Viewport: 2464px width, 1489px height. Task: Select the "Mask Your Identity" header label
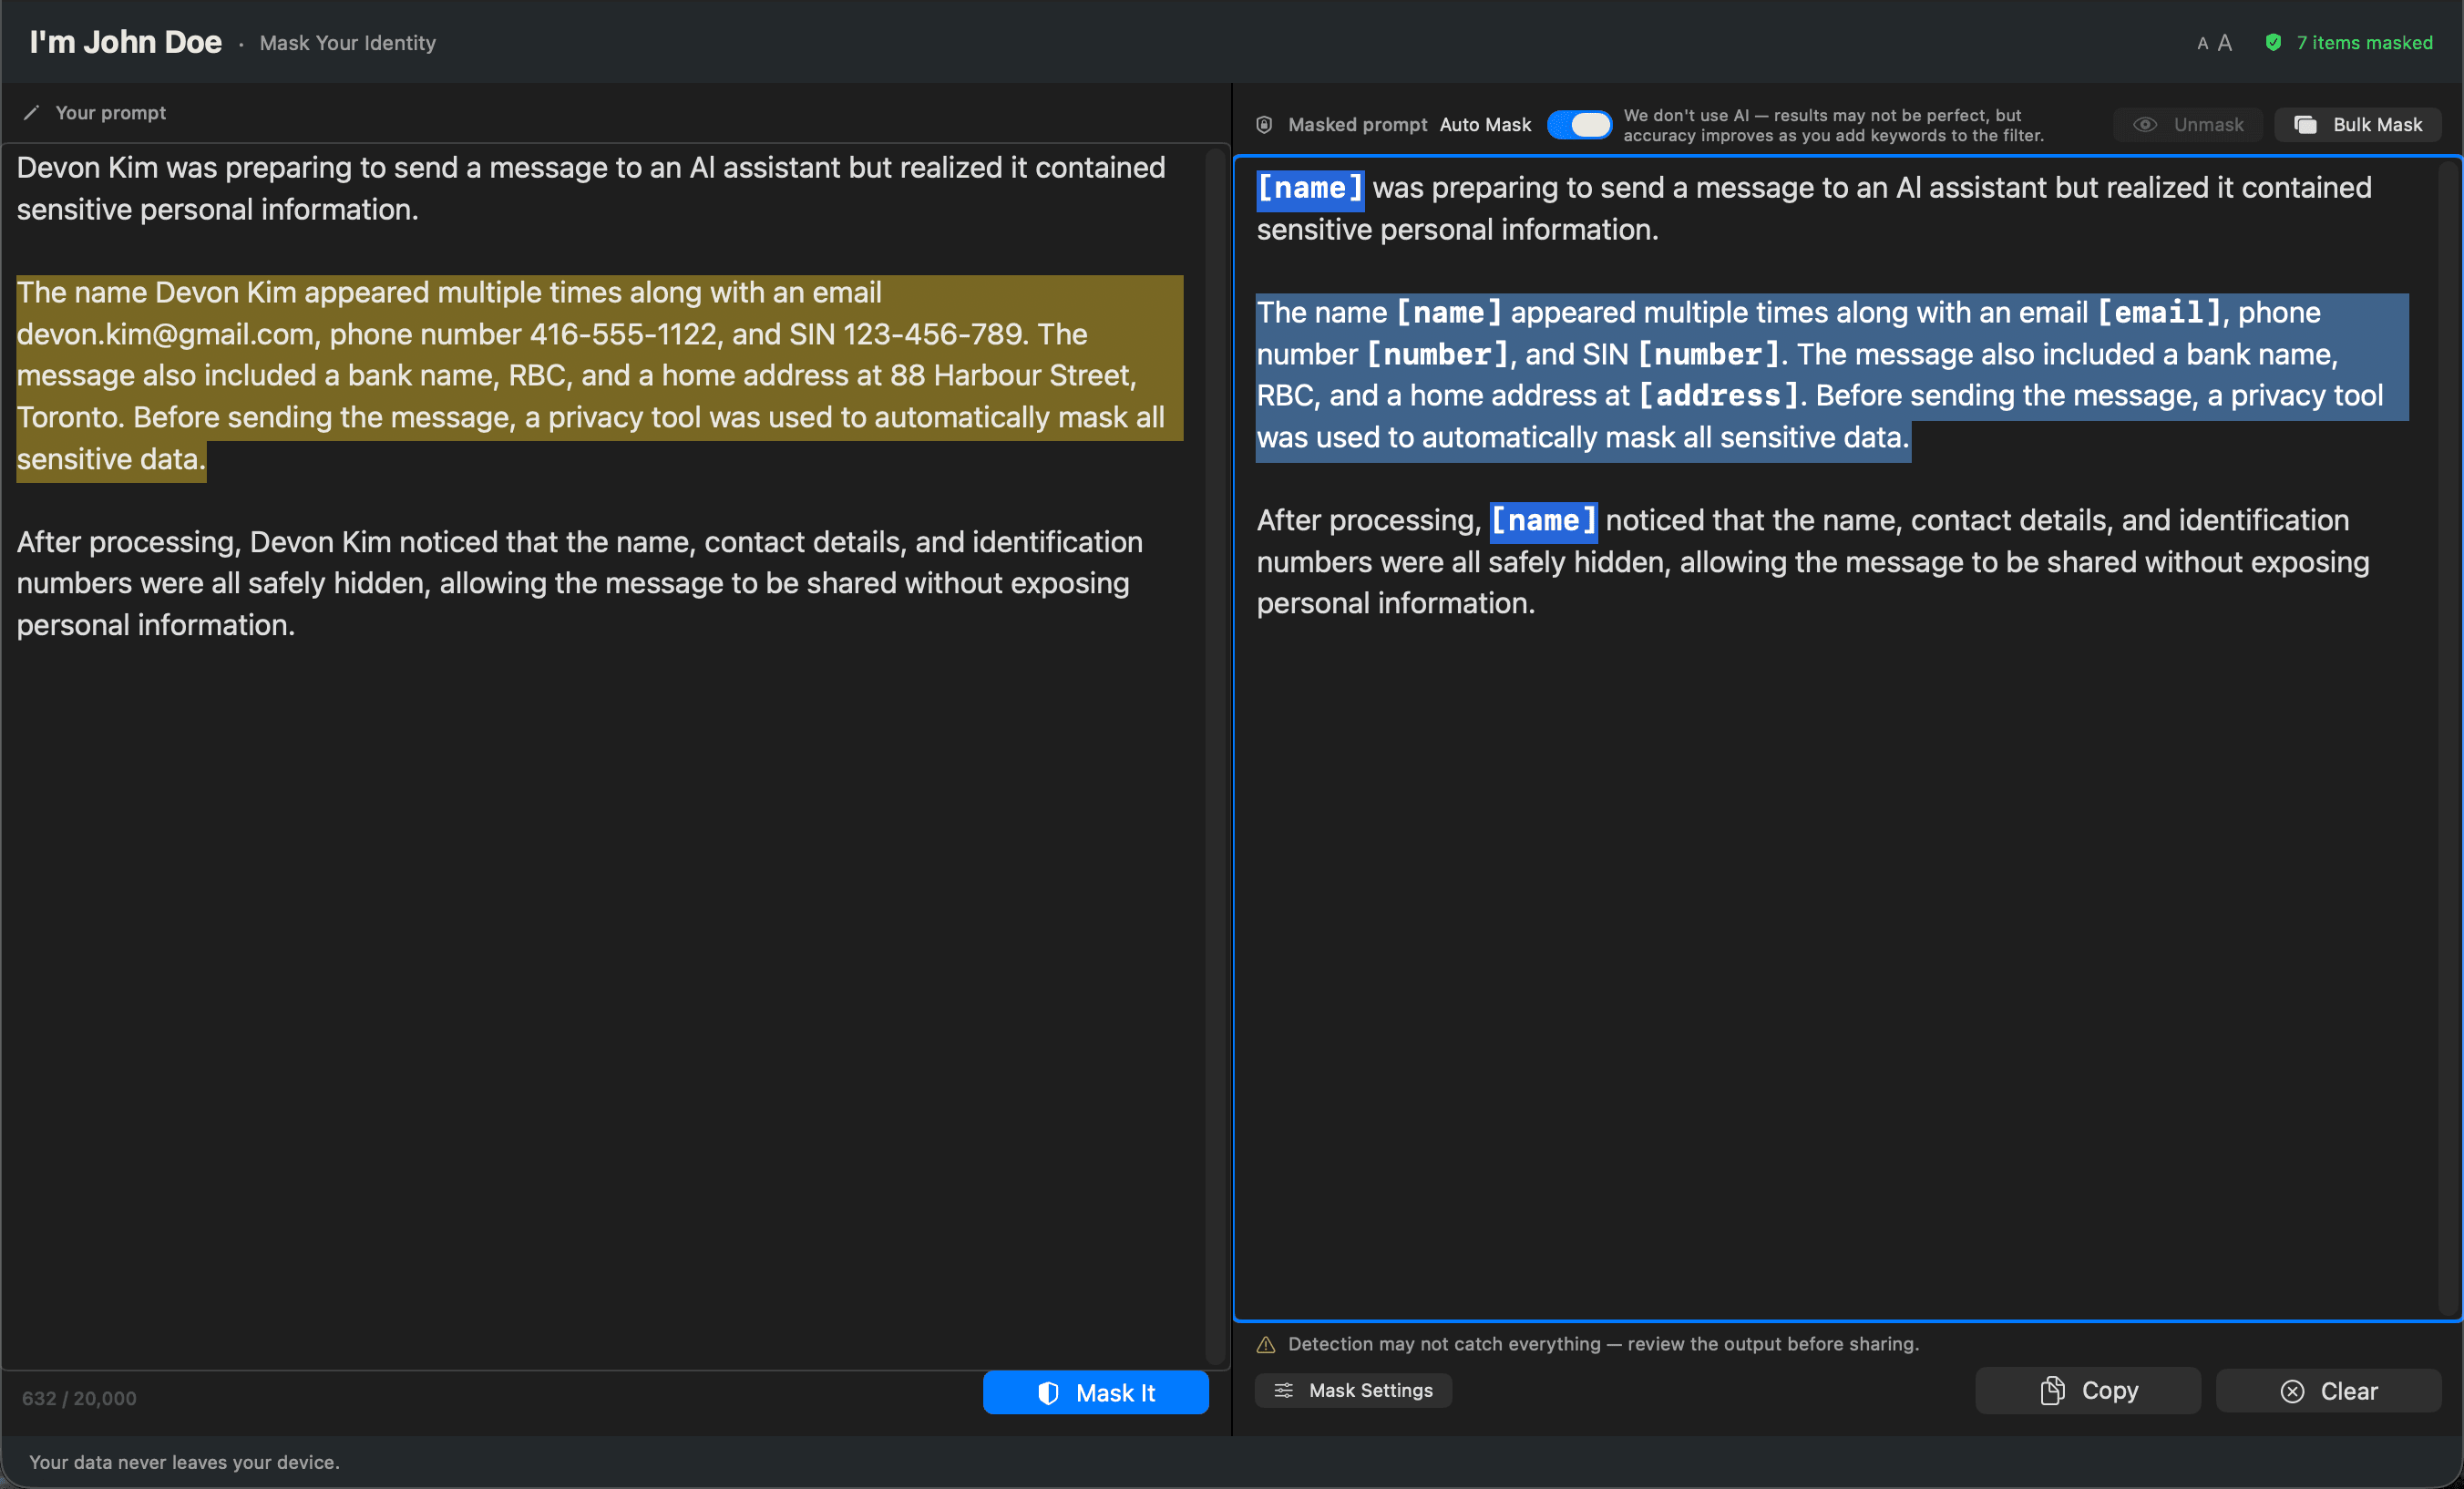347,43
